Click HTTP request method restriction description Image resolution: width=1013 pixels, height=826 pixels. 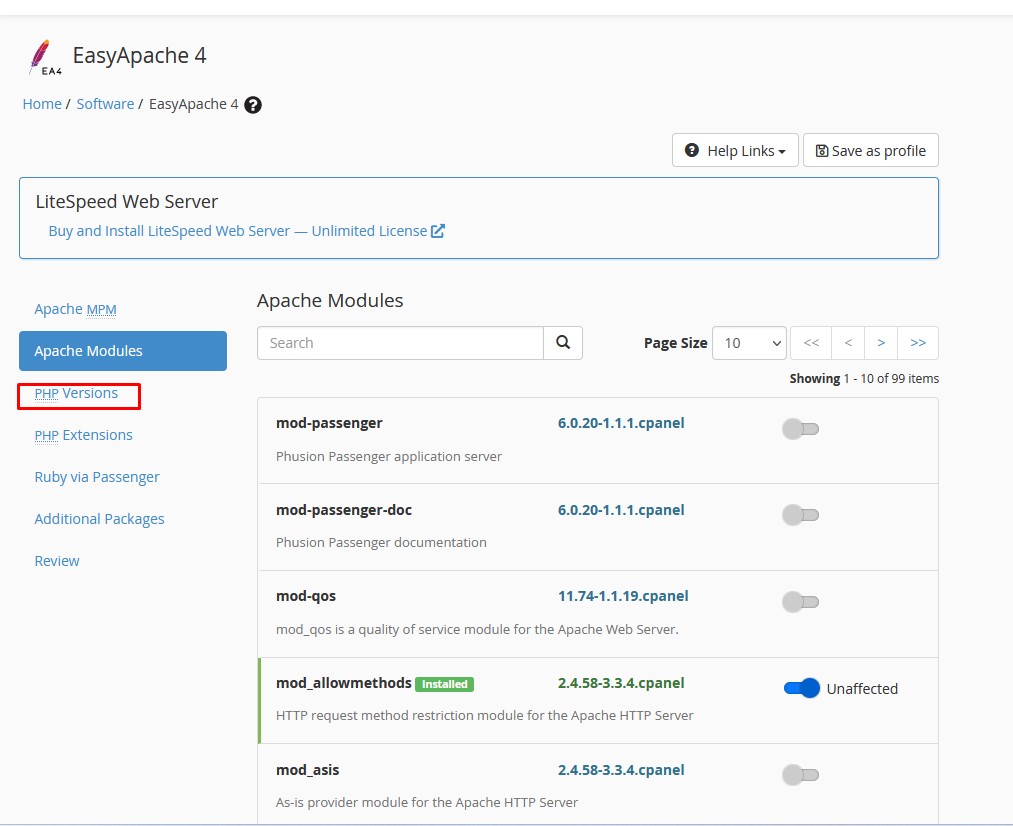(x=485, y=716)
